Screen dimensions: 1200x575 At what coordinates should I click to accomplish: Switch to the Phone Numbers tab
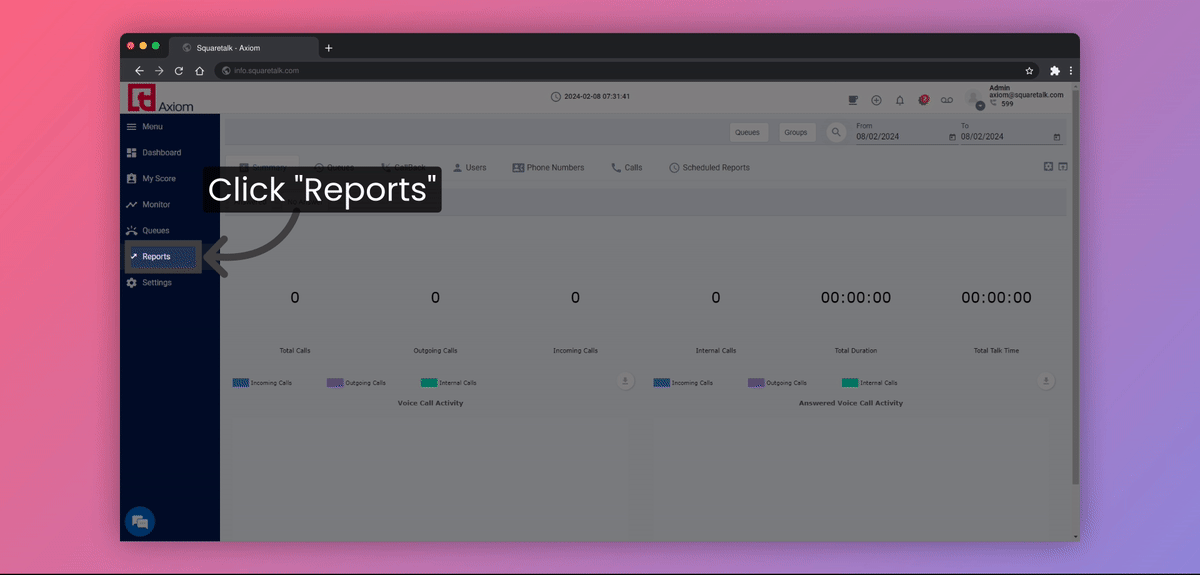548,168
